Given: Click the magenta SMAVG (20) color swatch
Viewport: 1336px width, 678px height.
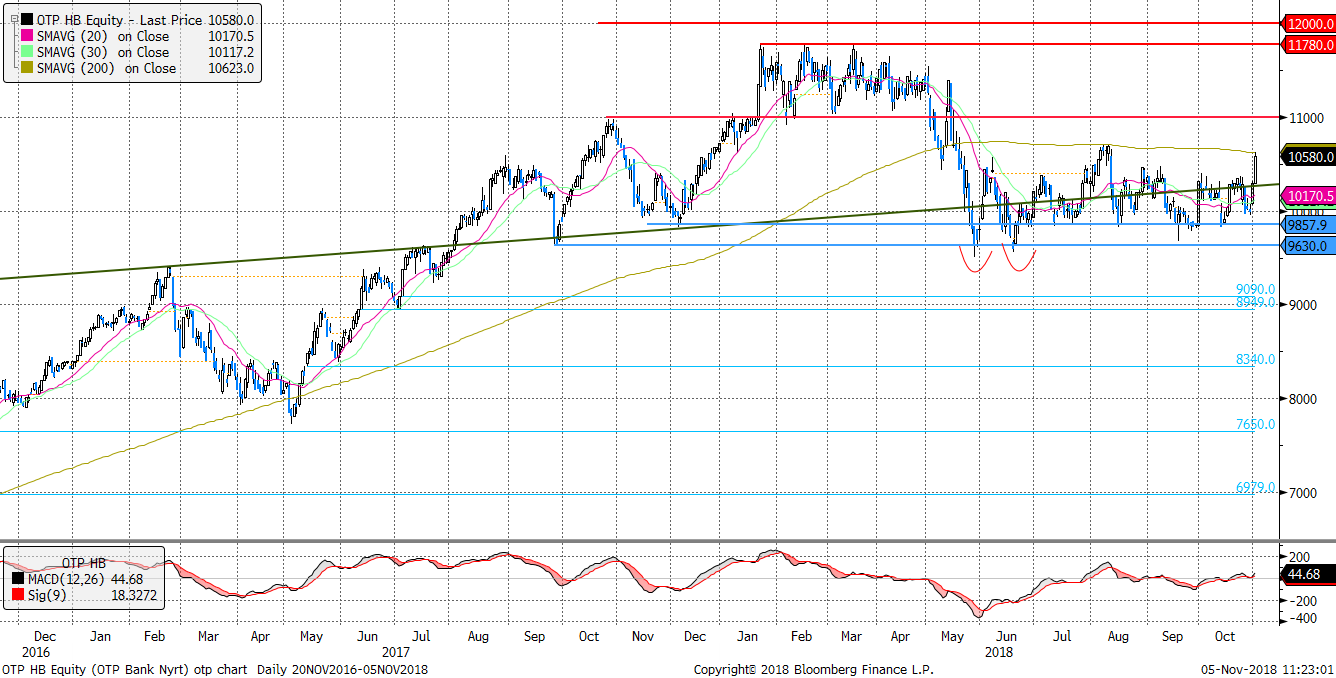Looking at the screenshot, I should pyautogui.click(x=27, y=36).
